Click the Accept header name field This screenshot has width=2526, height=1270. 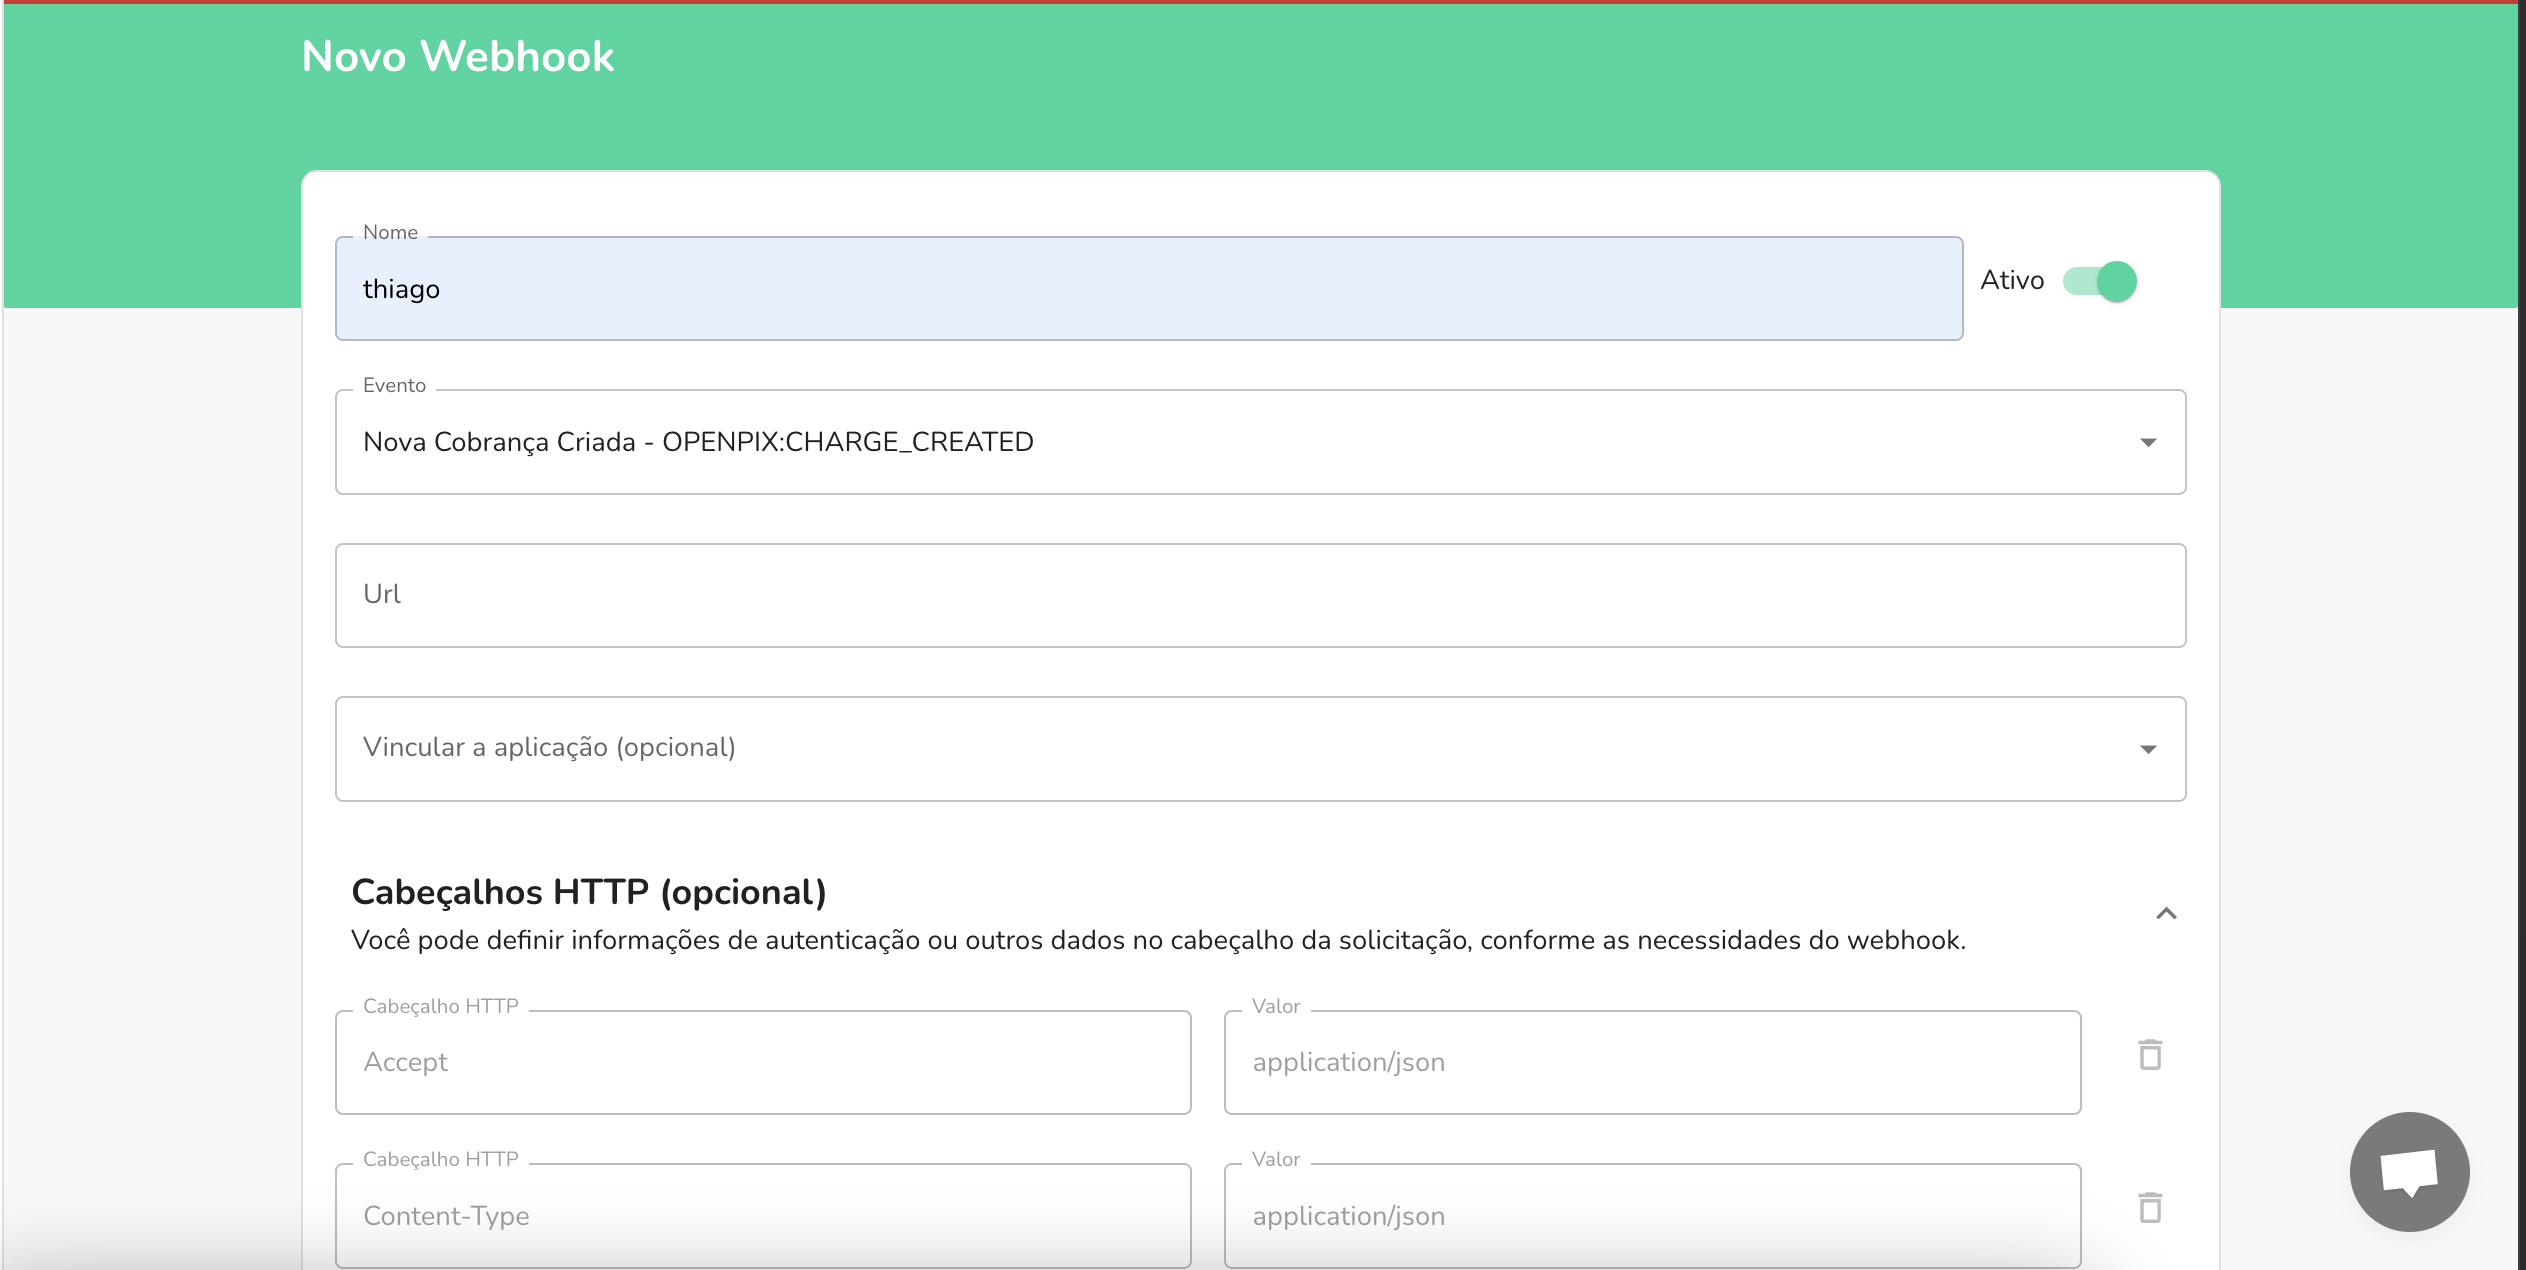(x=762, y=1061)
